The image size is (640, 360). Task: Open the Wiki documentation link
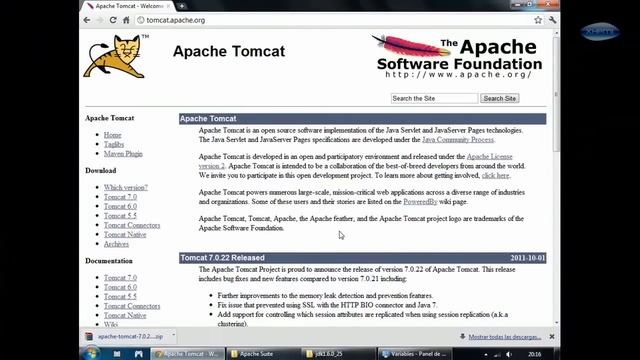pyautogui.click(x=111, y=324)
